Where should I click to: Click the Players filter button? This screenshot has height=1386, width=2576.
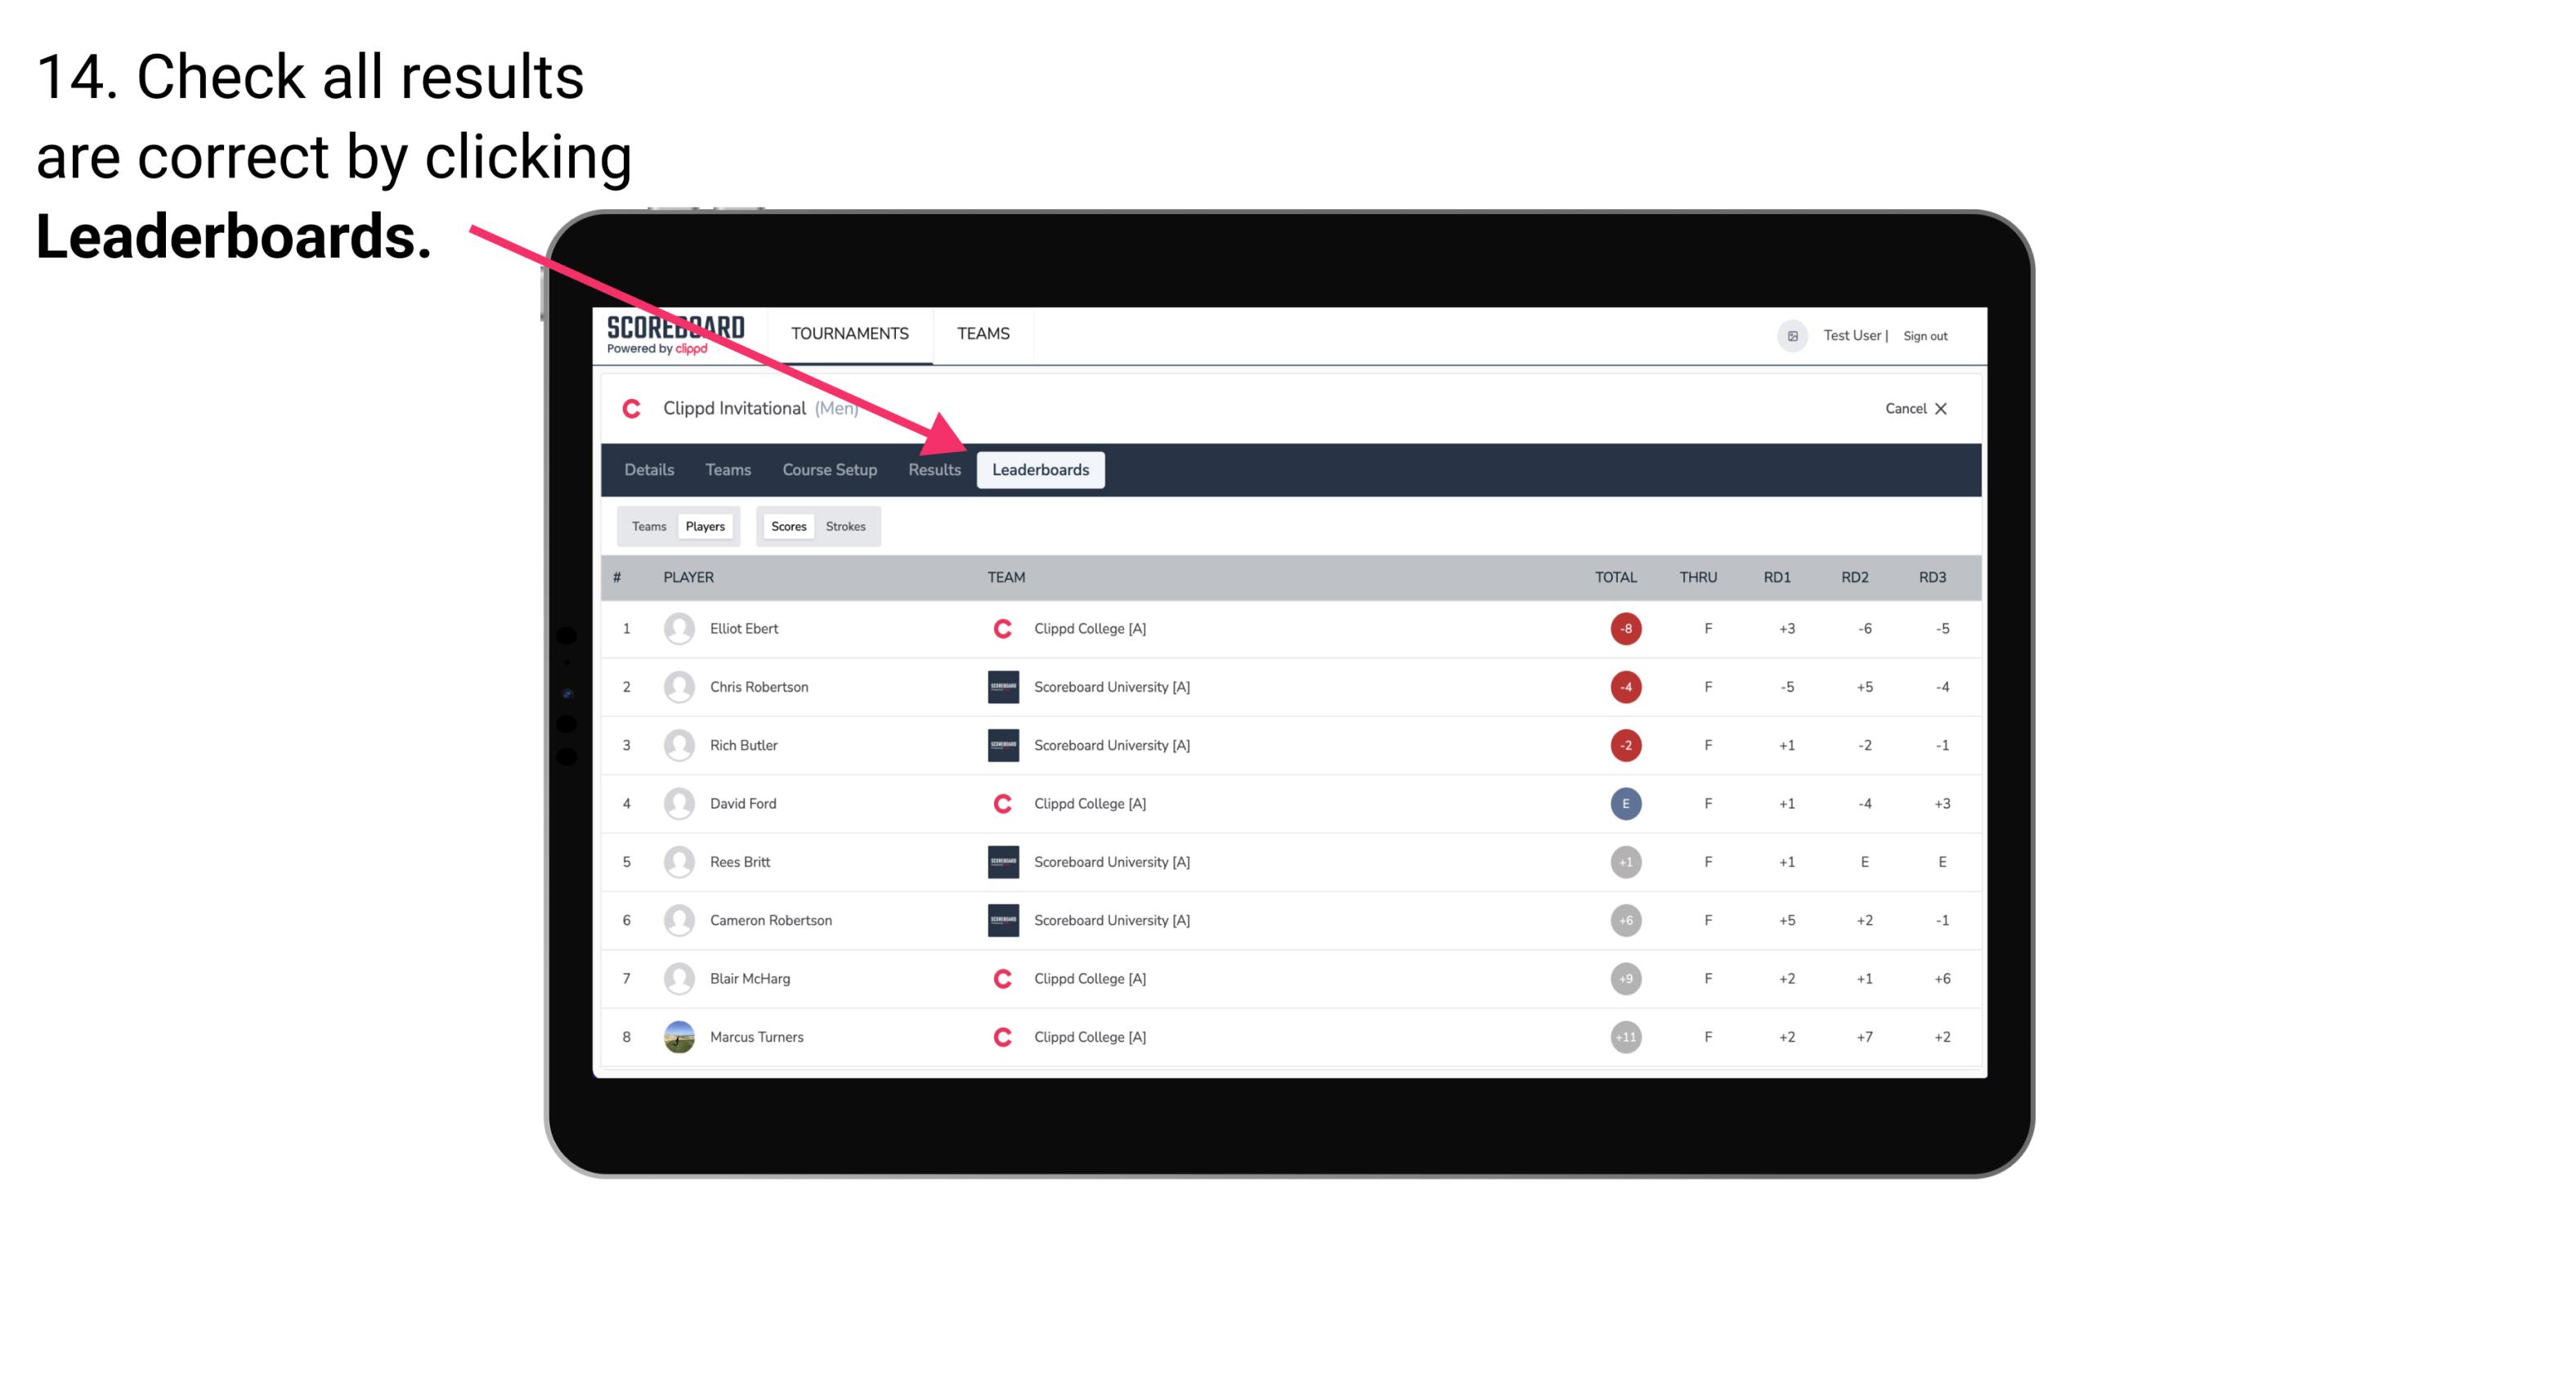(703, 526)
